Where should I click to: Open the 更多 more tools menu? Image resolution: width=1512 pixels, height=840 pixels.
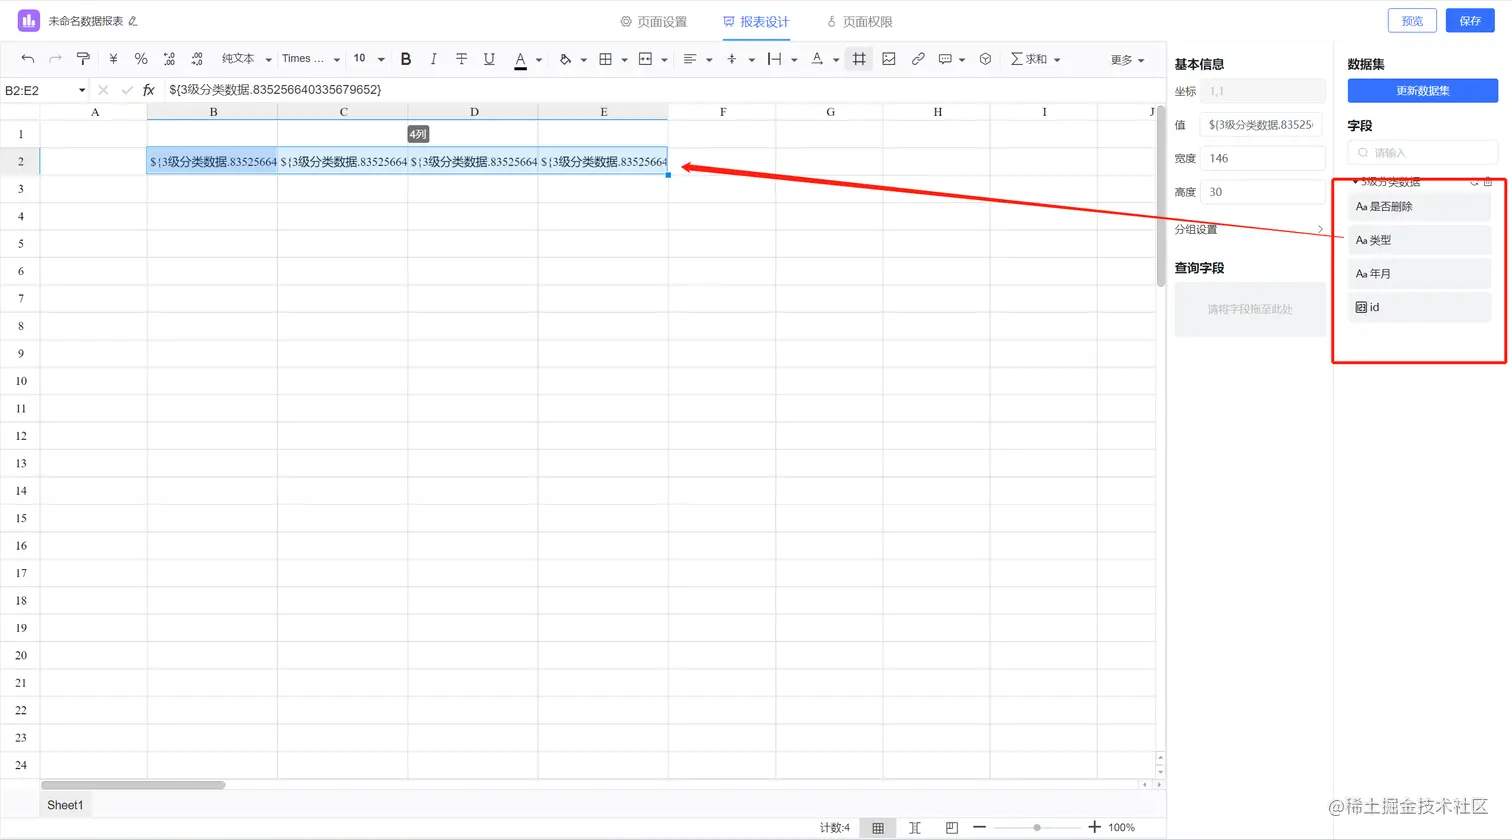pos(1127,60)
